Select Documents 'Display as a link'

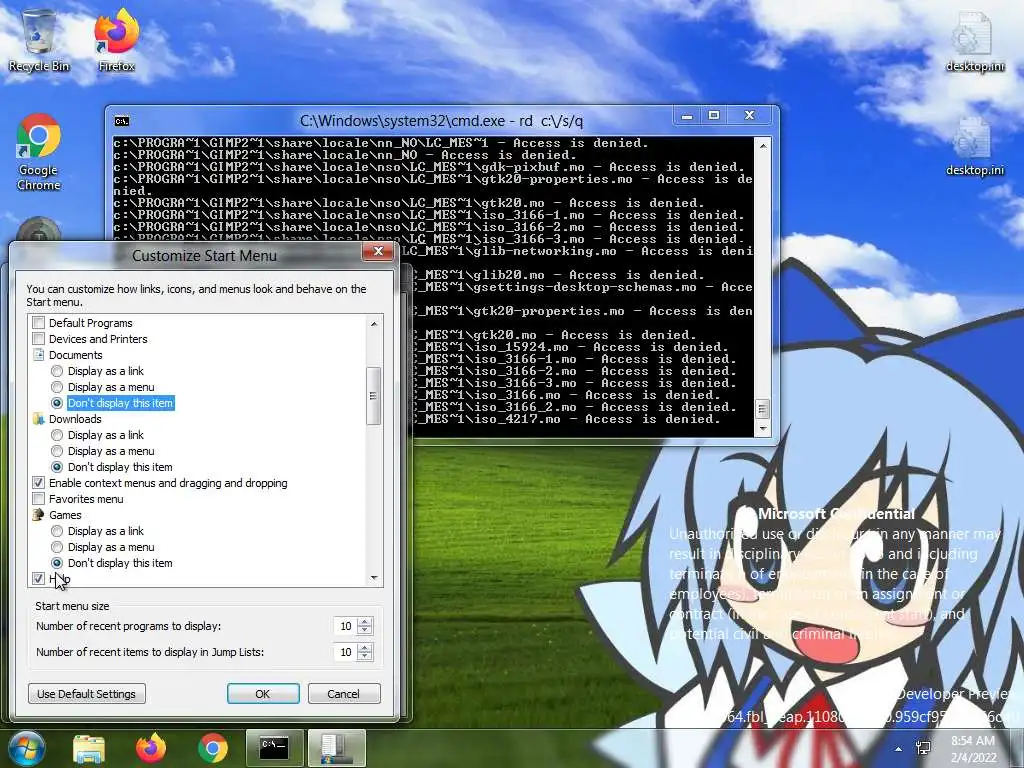(57, 371)
